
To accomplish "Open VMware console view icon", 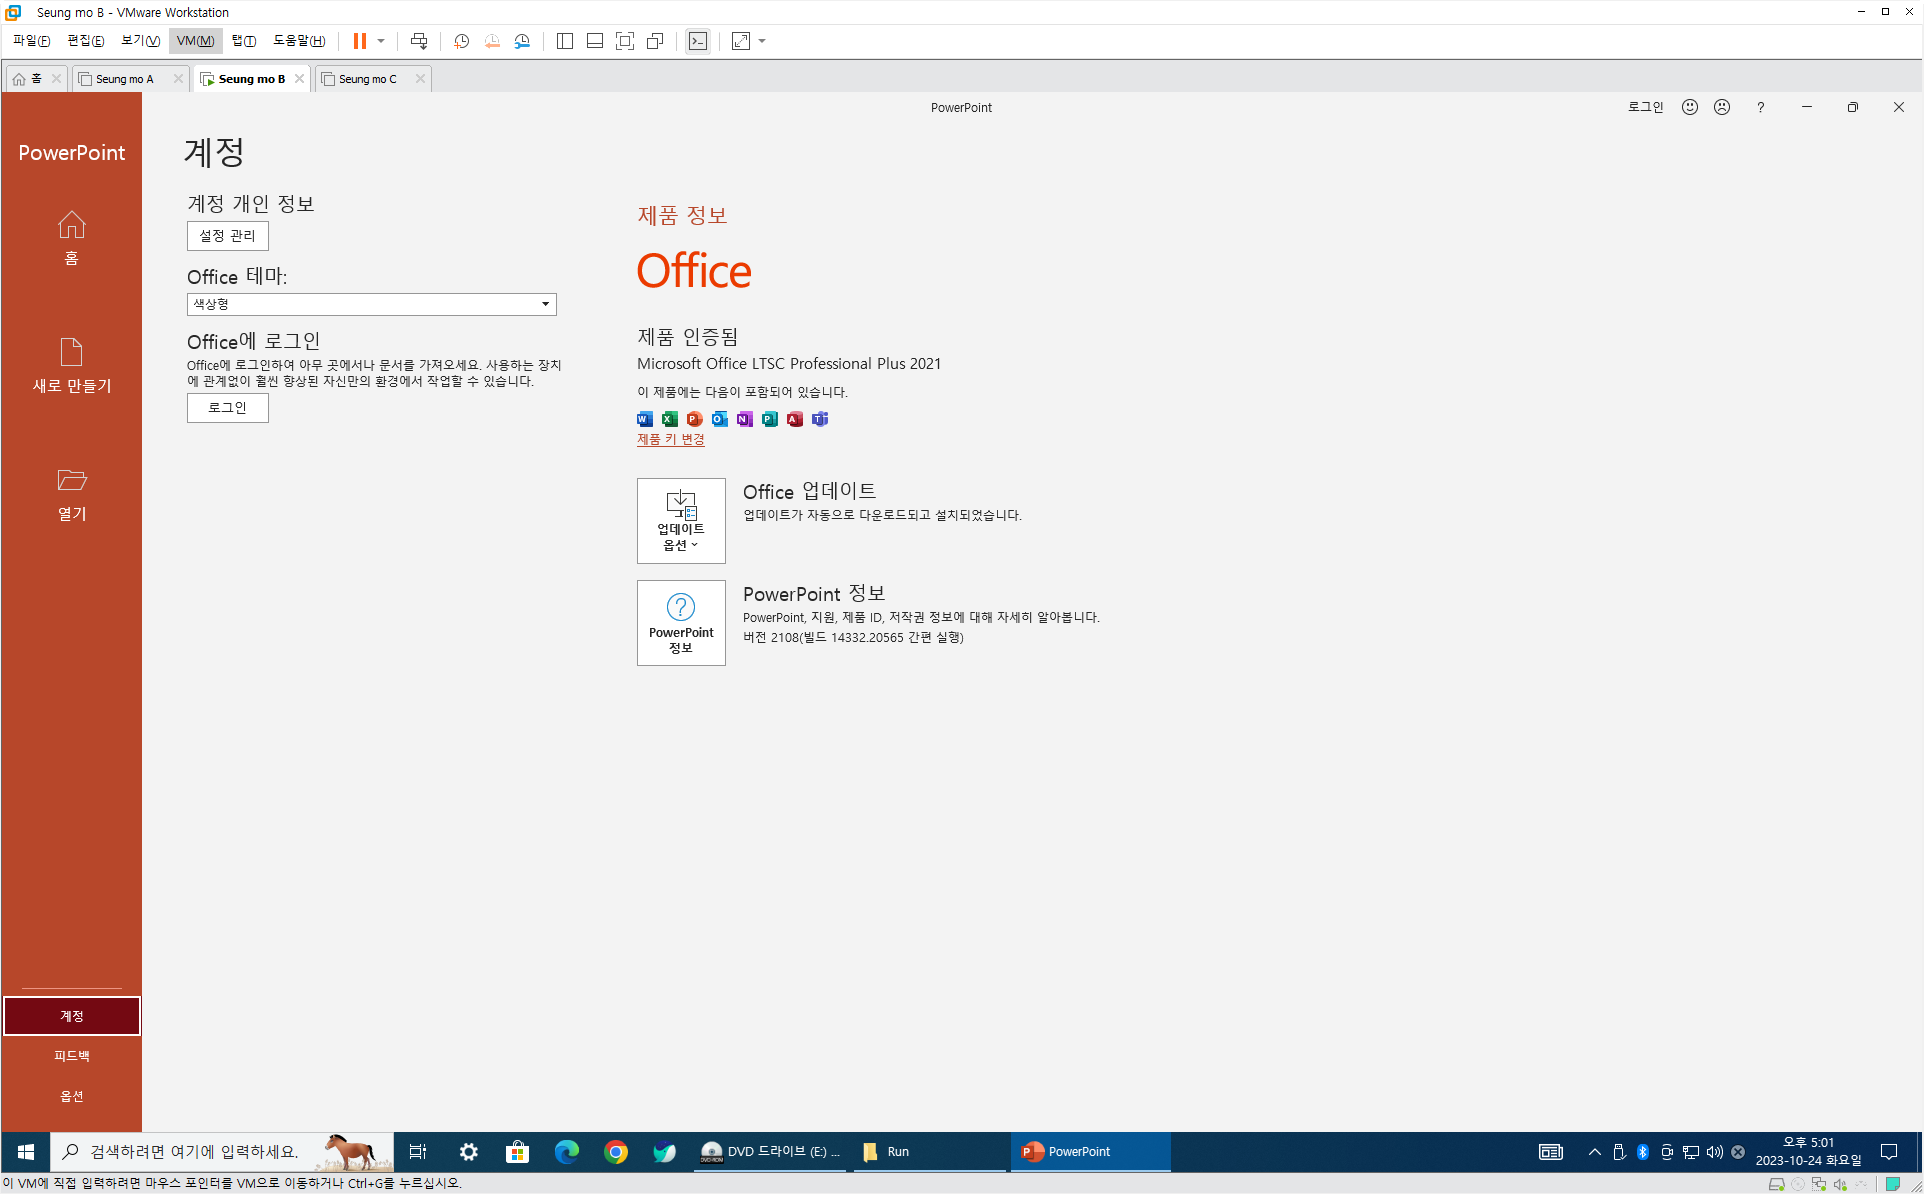I will tap(698, 41).
